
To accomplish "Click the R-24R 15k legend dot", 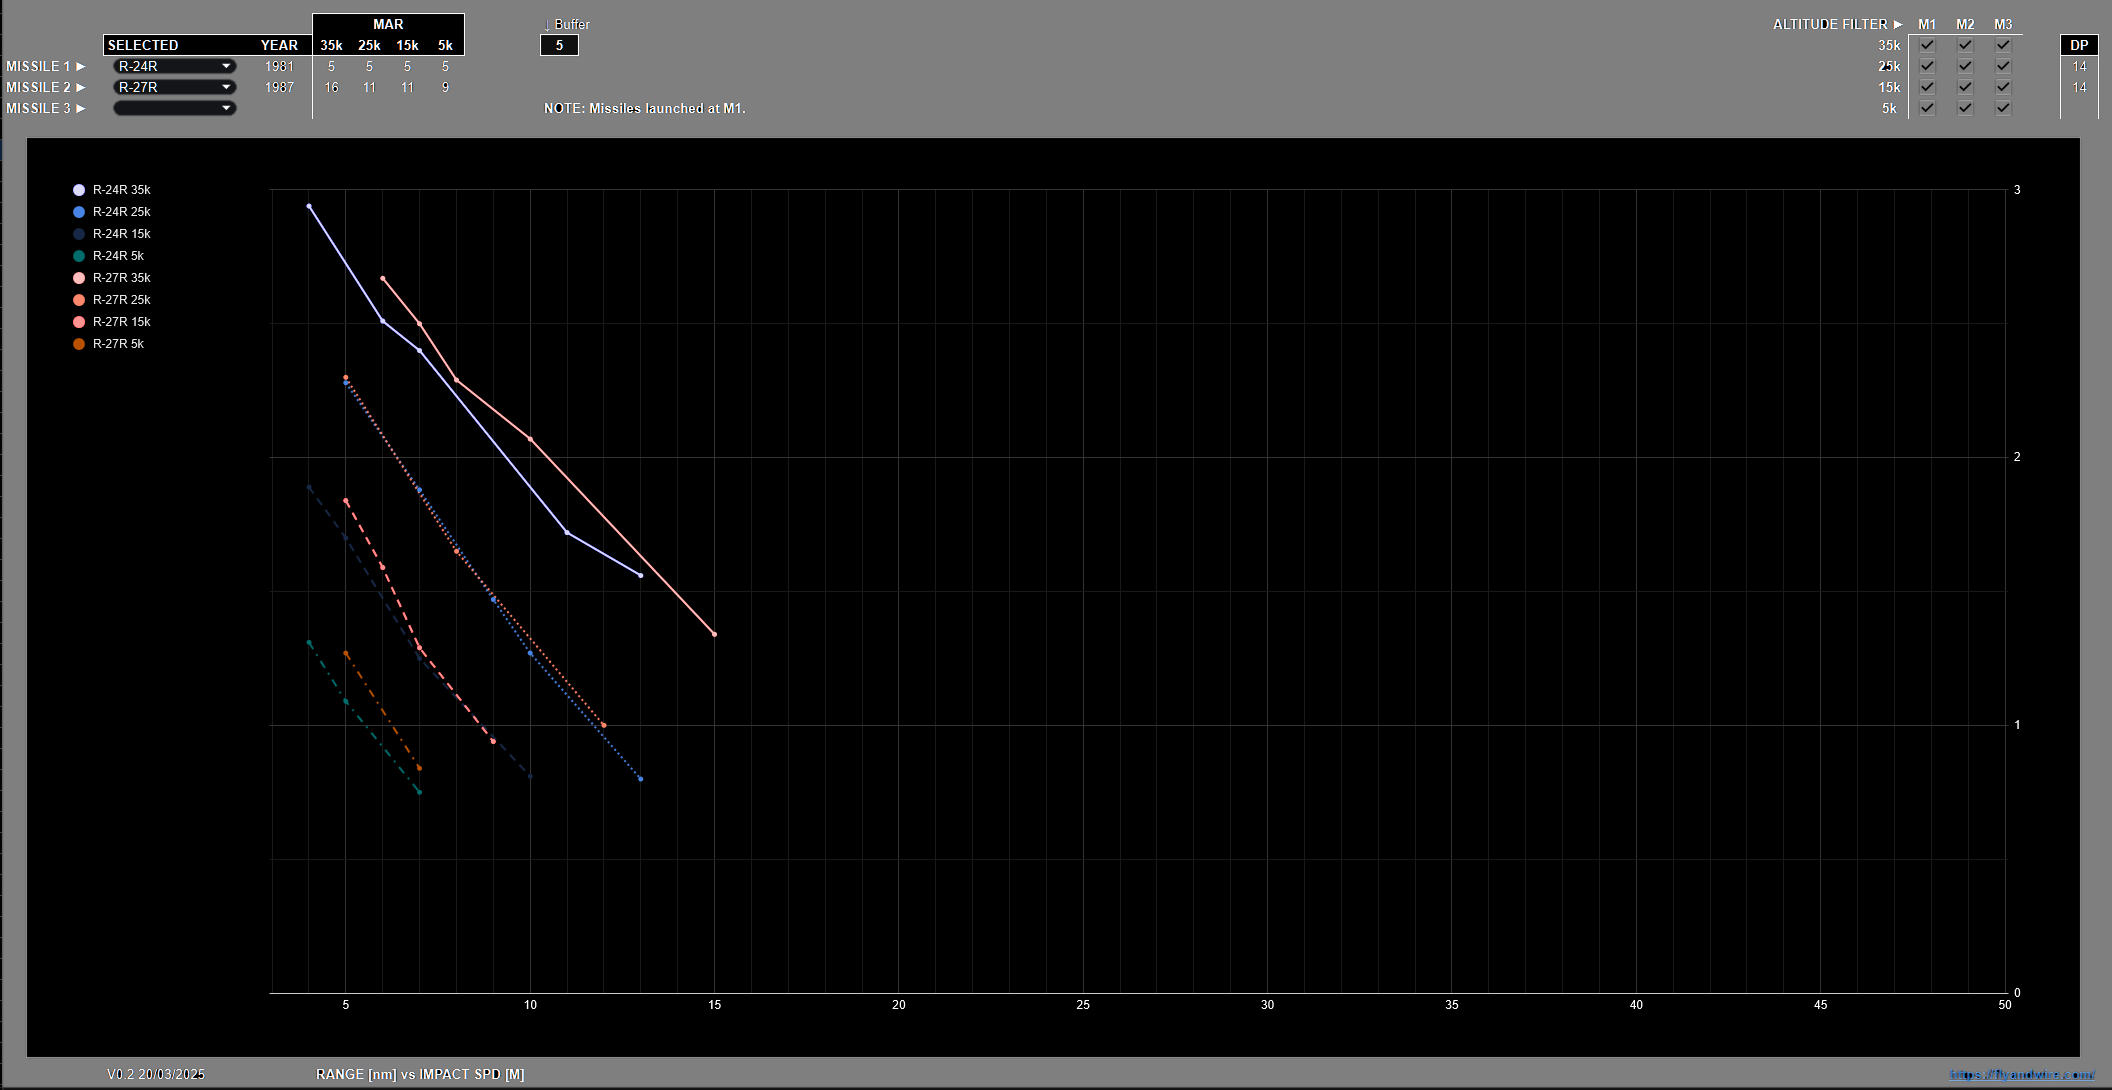I will coord(79,234).
